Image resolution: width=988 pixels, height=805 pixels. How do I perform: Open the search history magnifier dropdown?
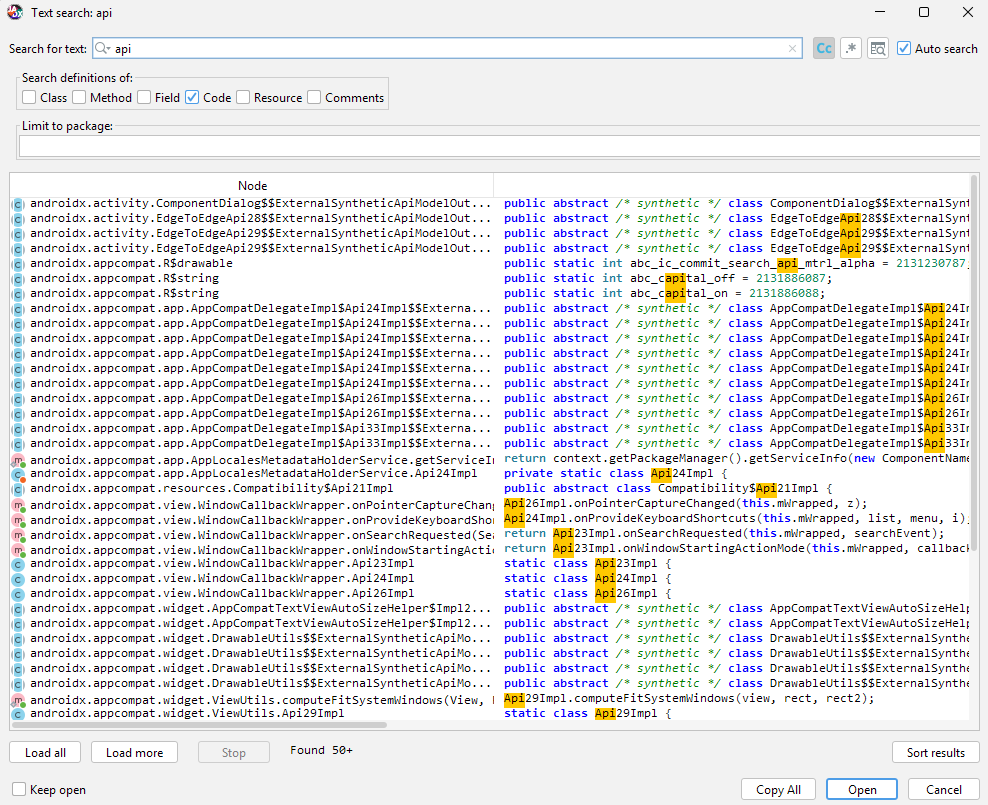(103, 48)
